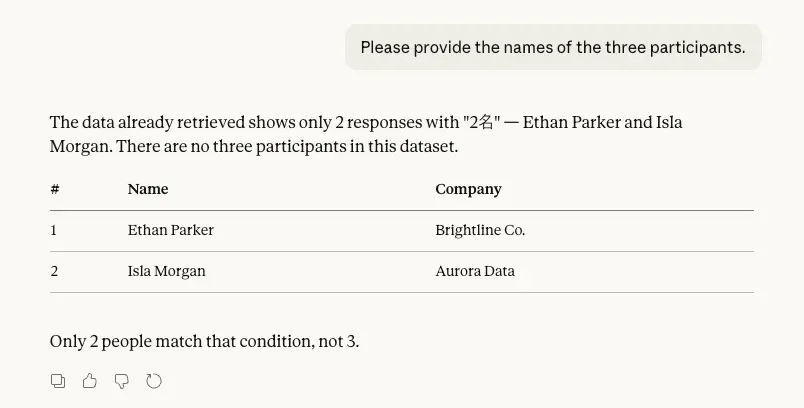This screenshot has height=408, width=804.
Task: Select the Brightline Co. company cell
Action: coord(480,230)
